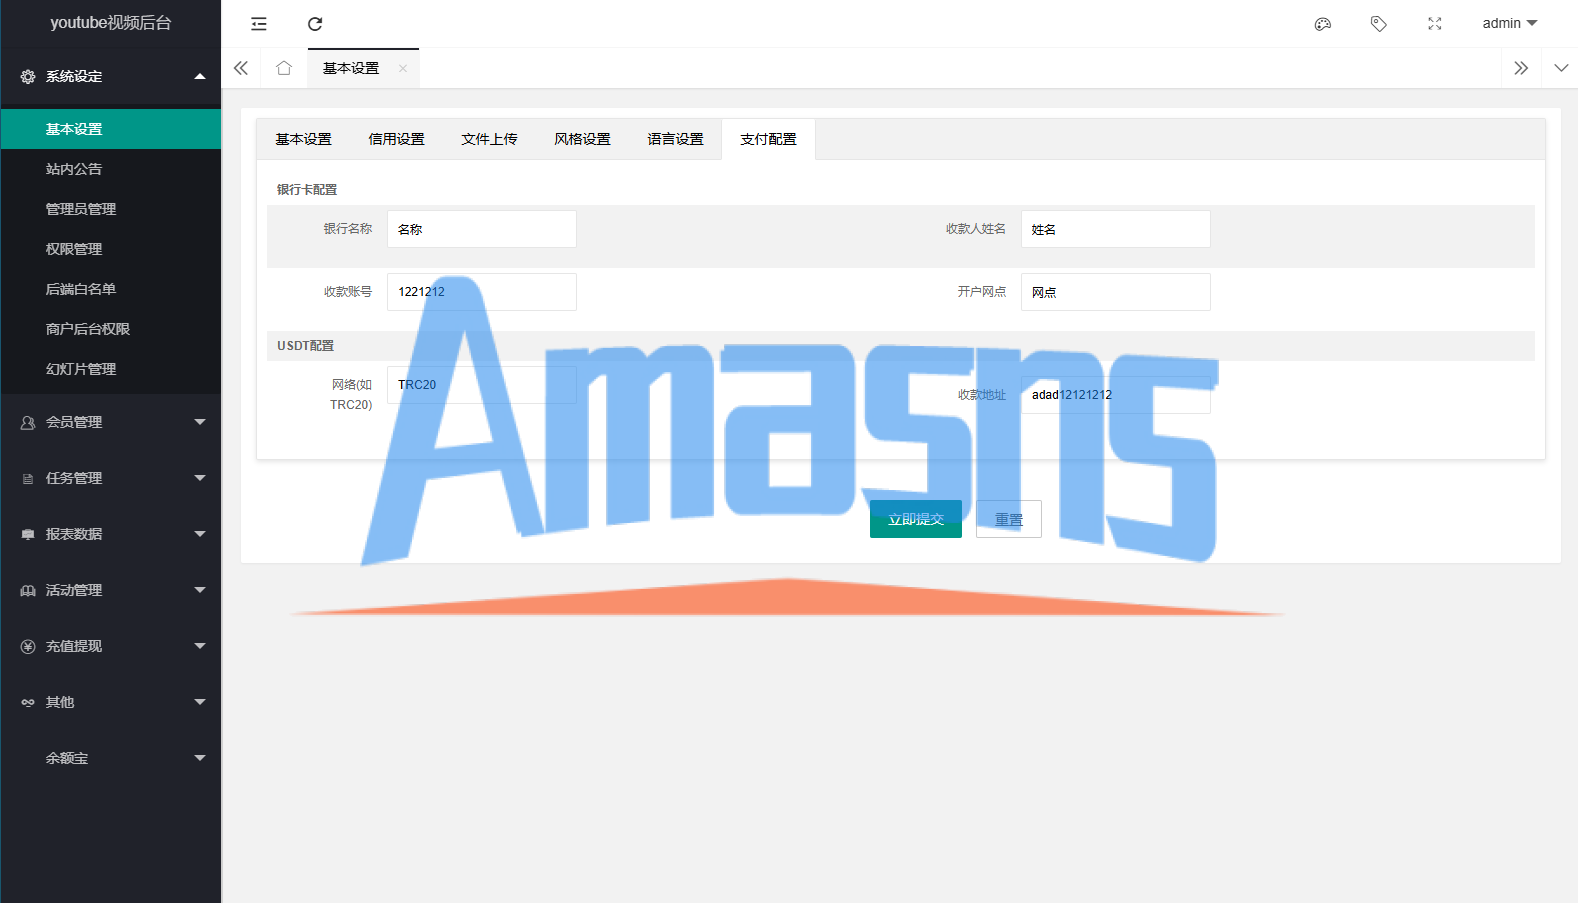Open the home tab icon

pos(284,68)
